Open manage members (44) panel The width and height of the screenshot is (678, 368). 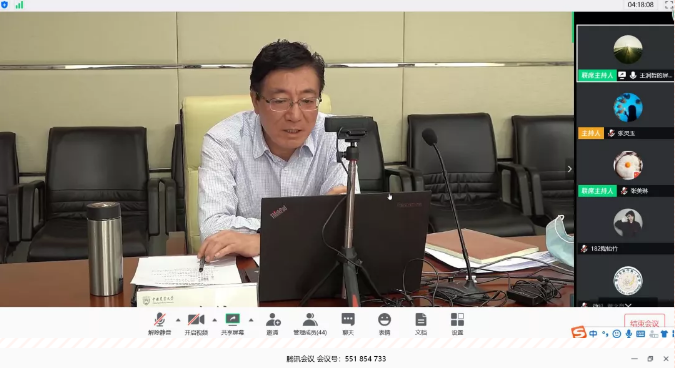coord(310,324)
